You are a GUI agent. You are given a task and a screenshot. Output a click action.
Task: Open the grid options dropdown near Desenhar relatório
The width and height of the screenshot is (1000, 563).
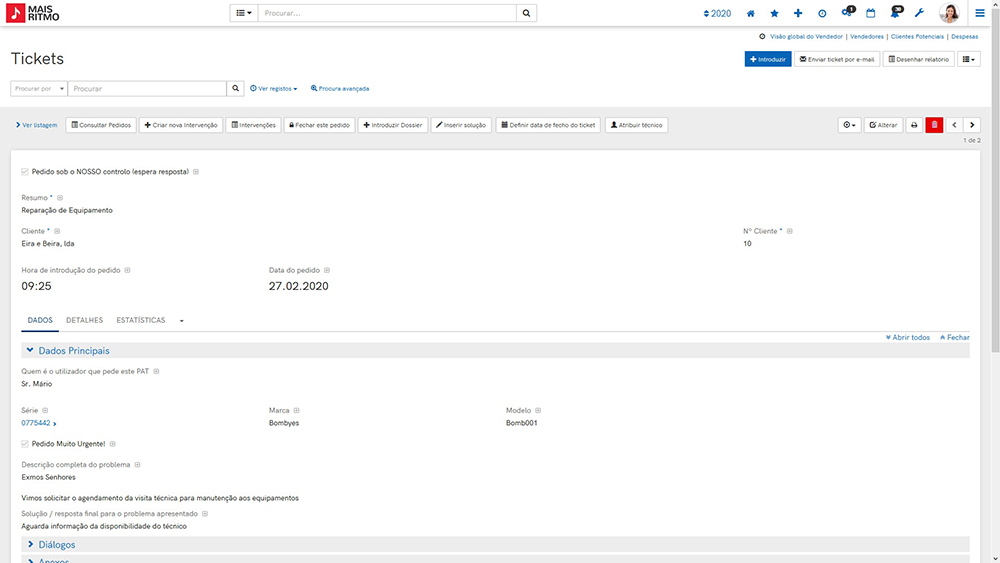[x=968, y=59]
